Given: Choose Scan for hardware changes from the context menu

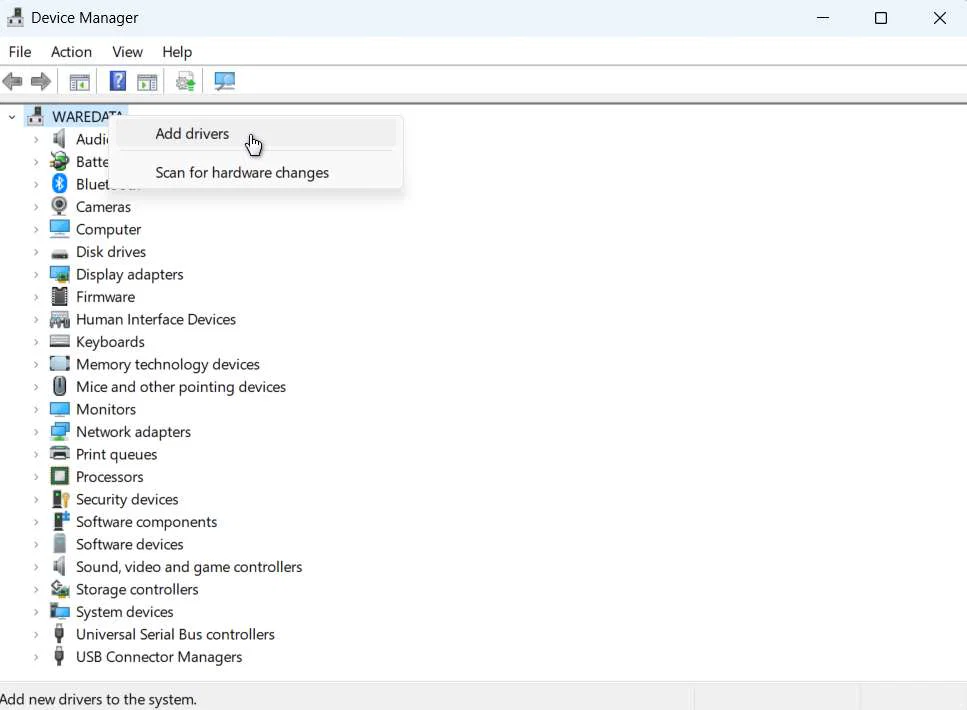Looking at the screenshot, I should (242, 172).
